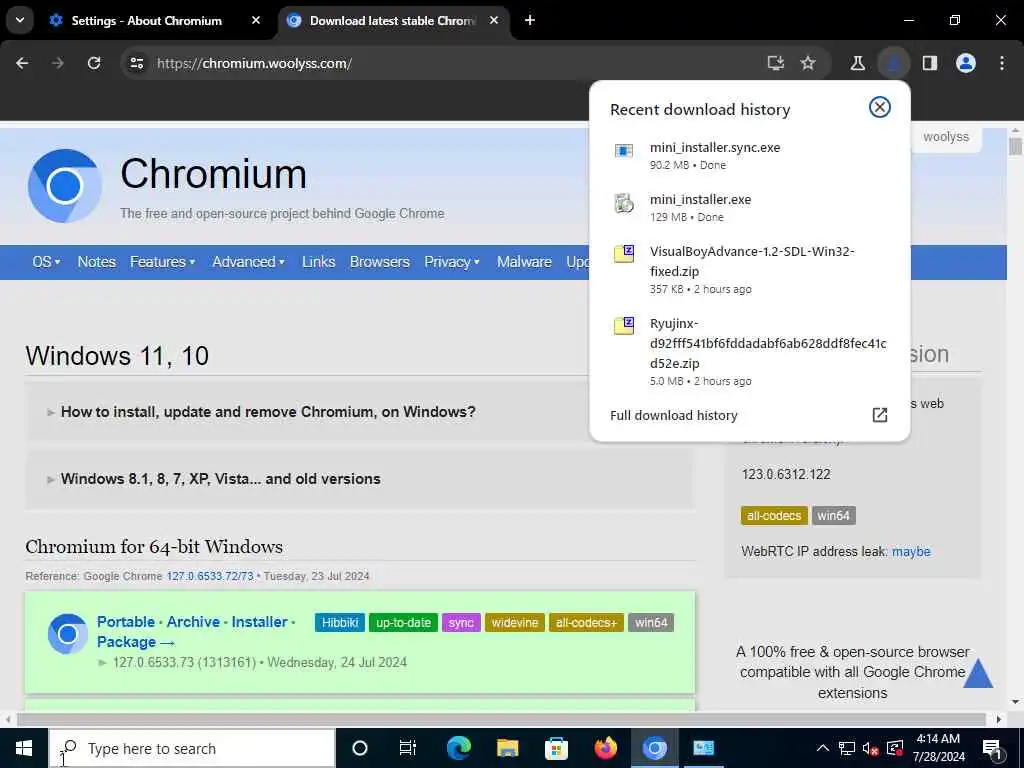Expand the Advanced navigation dropdown

tap(248, 262)
